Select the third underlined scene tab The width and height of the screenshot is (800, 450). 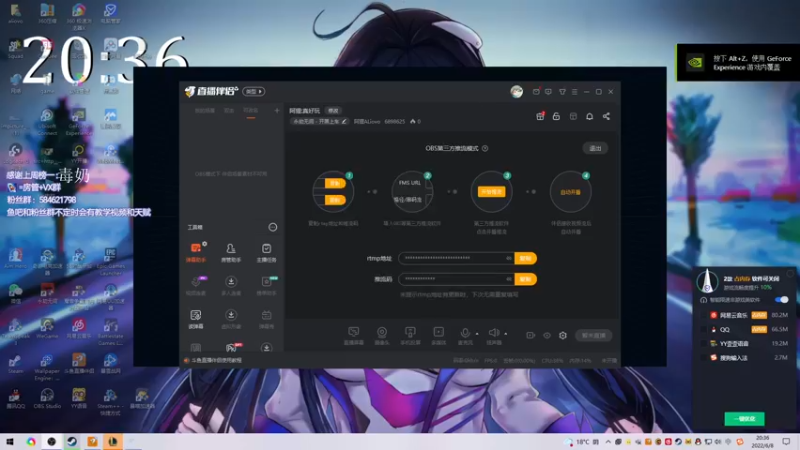coord(251,111)
